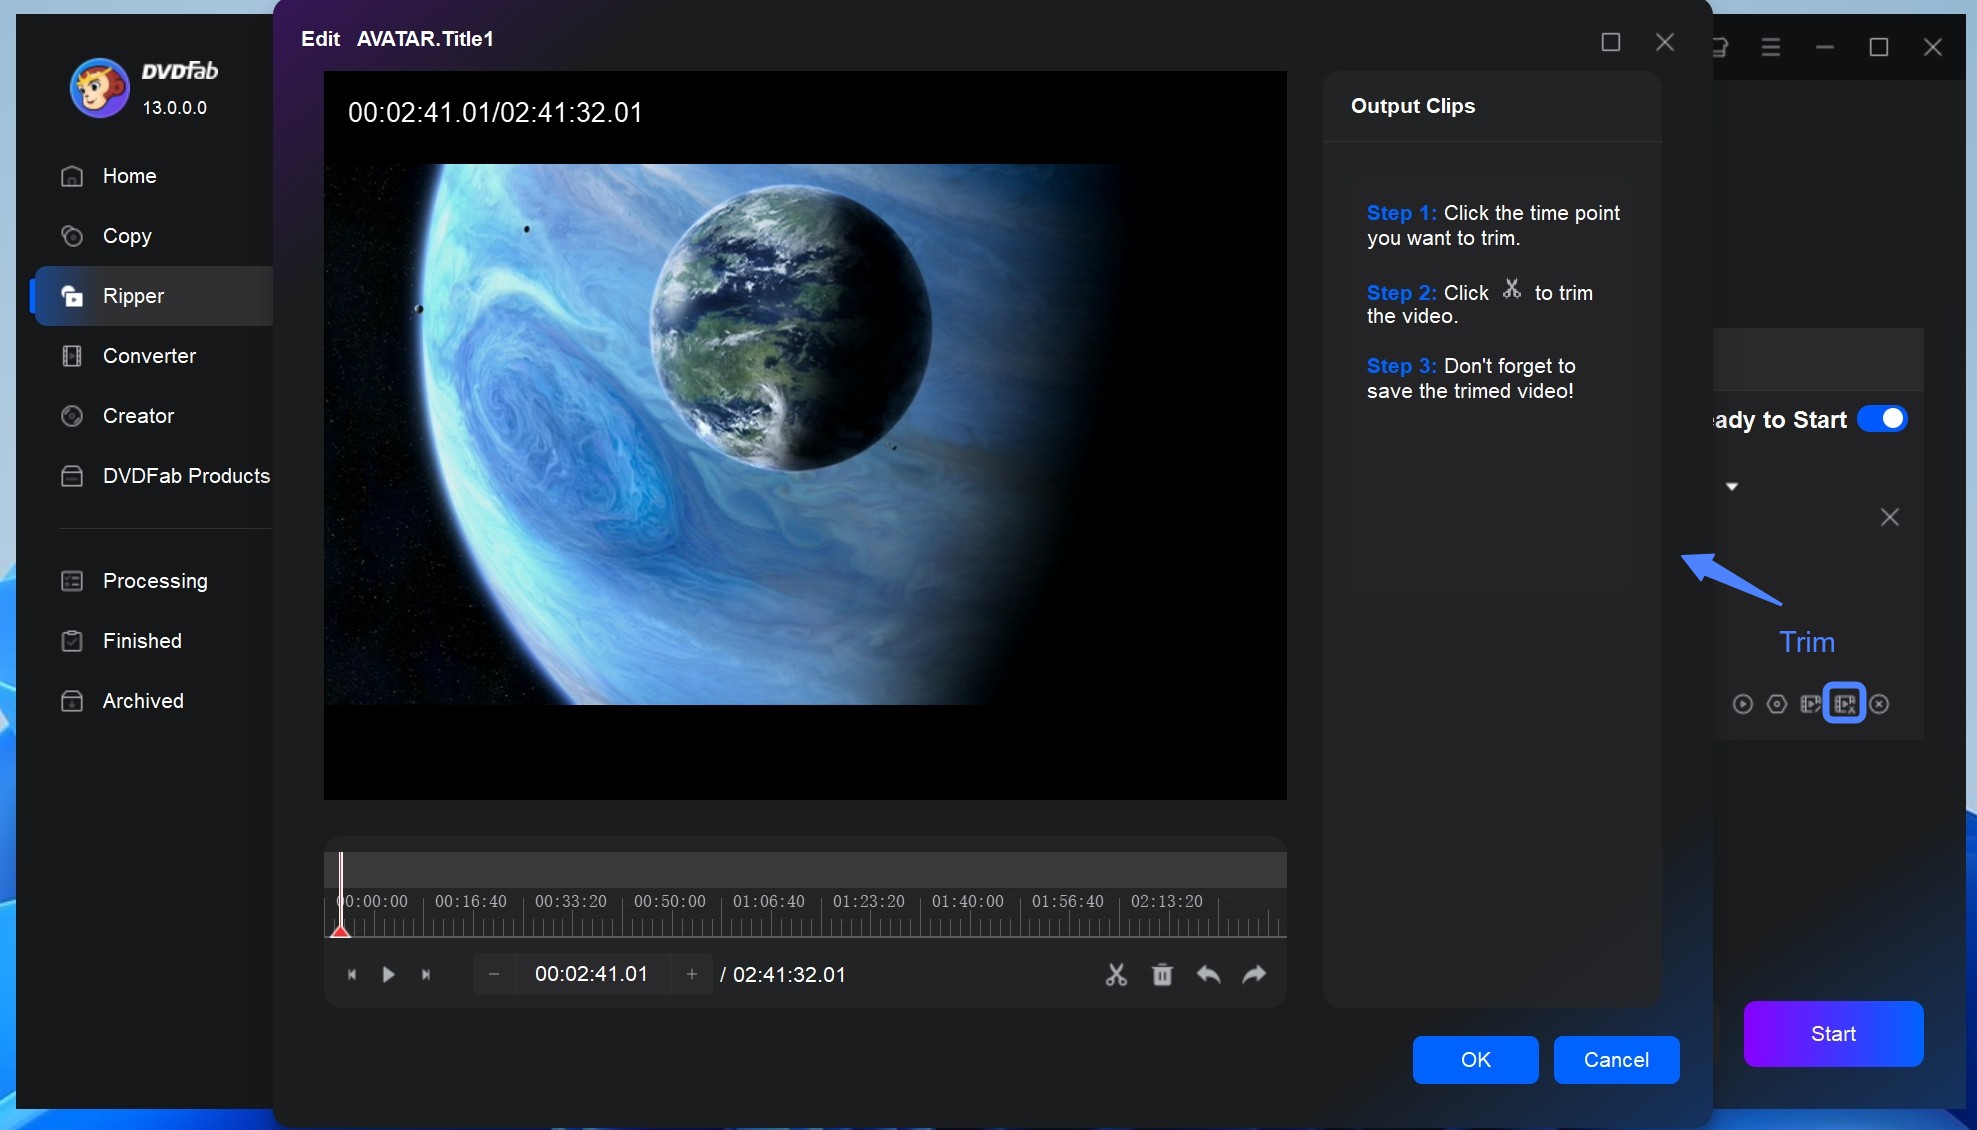Open the hamburger menu in main window
This screenshot has width=1977, height=1130.
(x=1771, y=47)
